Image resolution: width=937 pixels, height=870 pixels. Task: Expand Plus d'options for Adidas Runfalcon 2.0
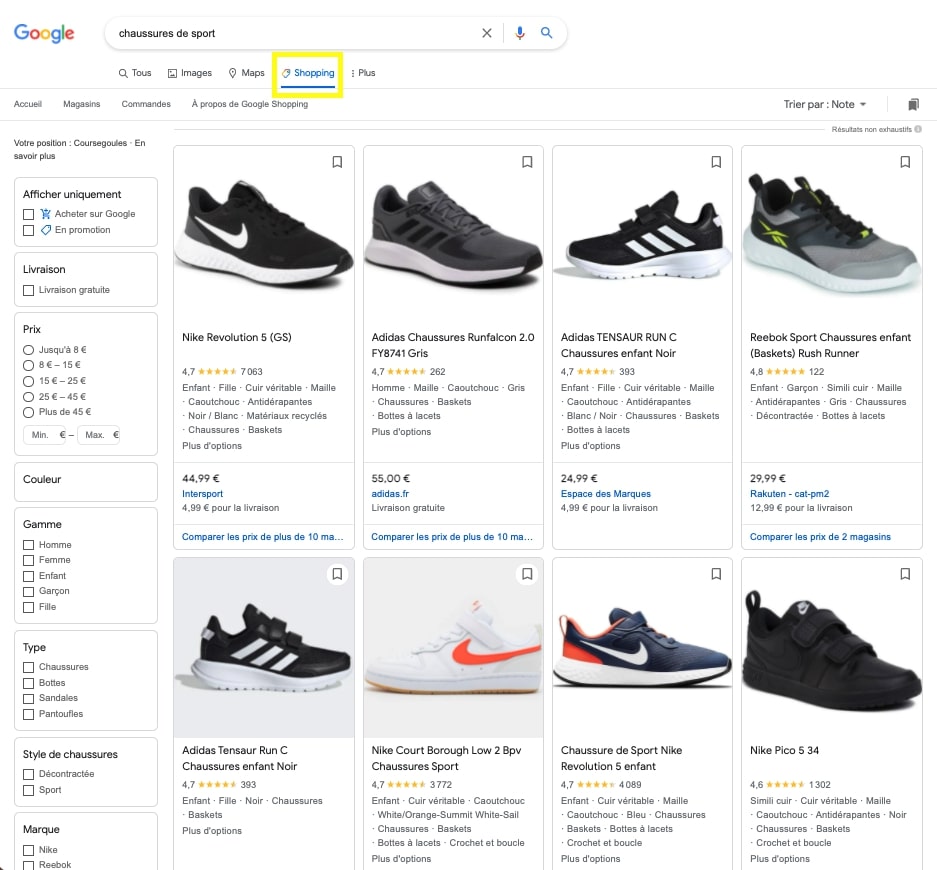click(x=401, y=432)
